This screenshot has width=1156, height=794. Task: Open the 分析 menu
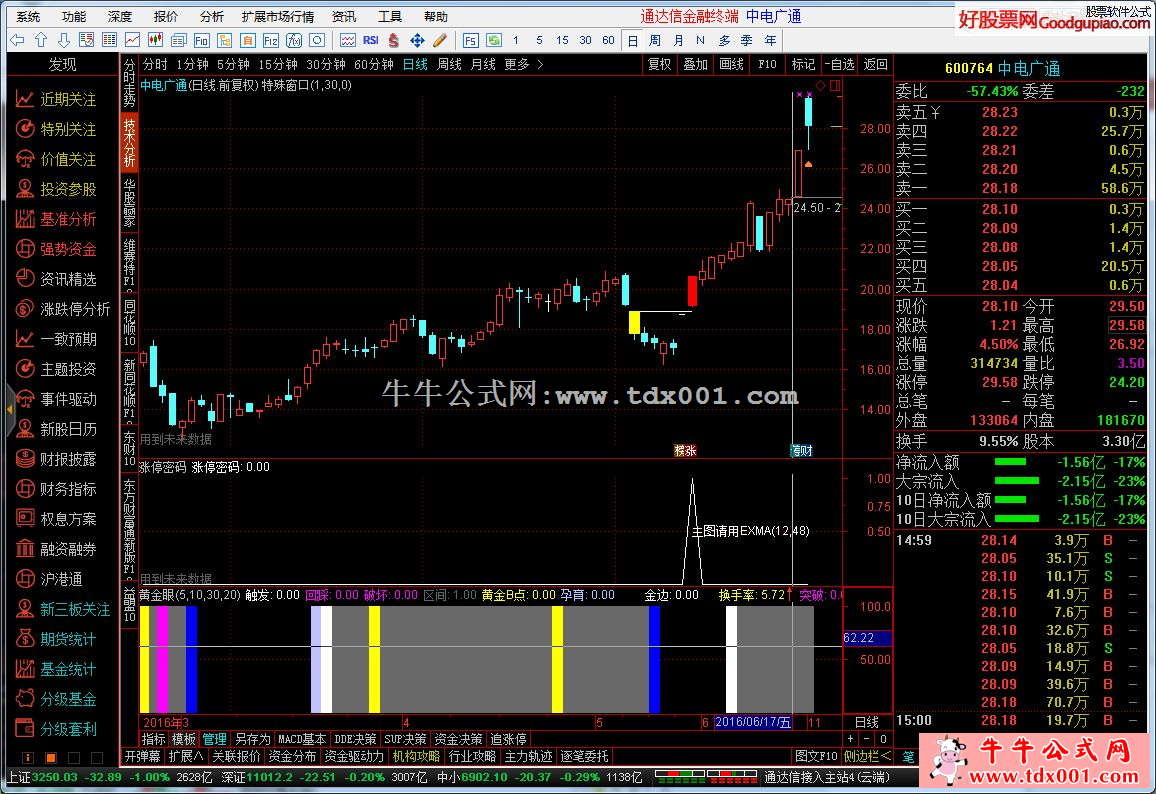tap(211, 16)
